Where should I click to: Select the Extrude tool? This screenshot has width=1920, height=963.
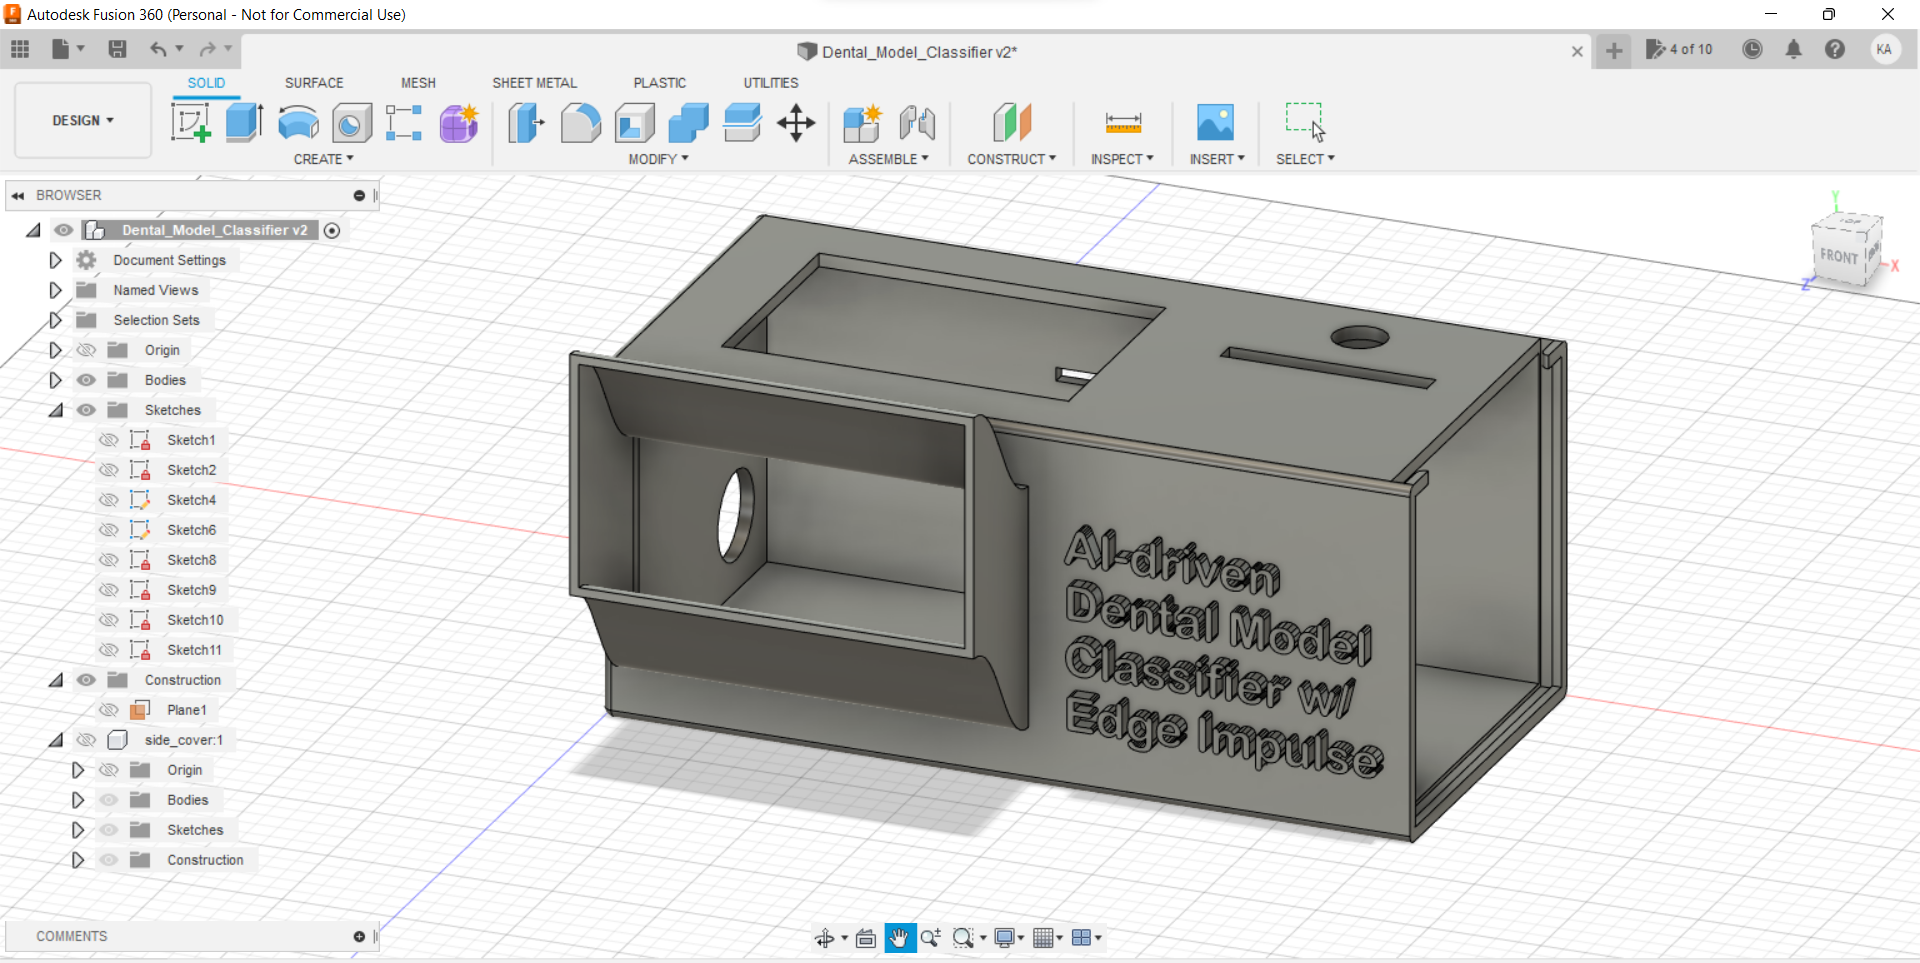click(244, 123)
